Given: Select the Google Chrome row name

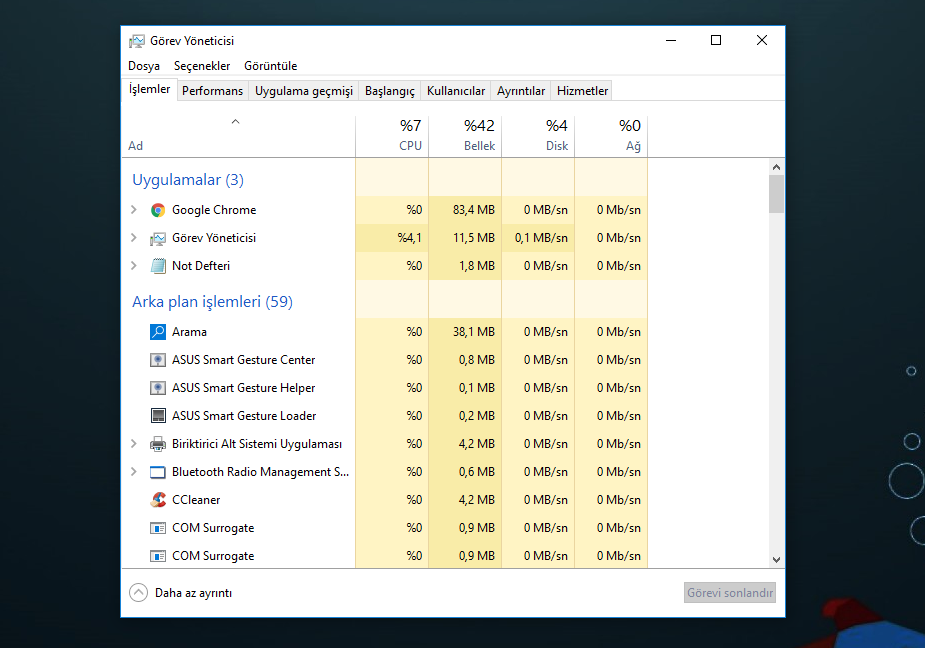Looking at the screenshot, I should click(x=214, y=210).
